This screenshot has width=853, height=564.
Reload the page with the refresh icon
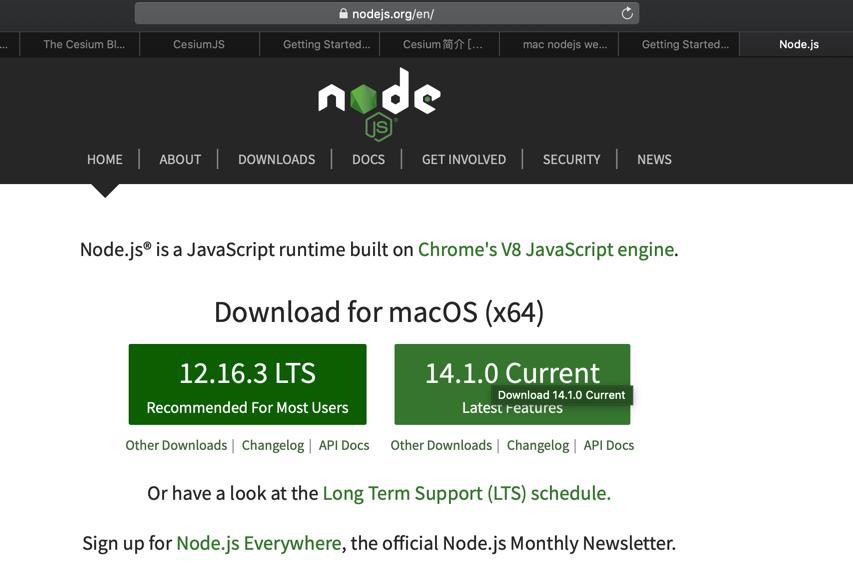click(x=627, y=14)
